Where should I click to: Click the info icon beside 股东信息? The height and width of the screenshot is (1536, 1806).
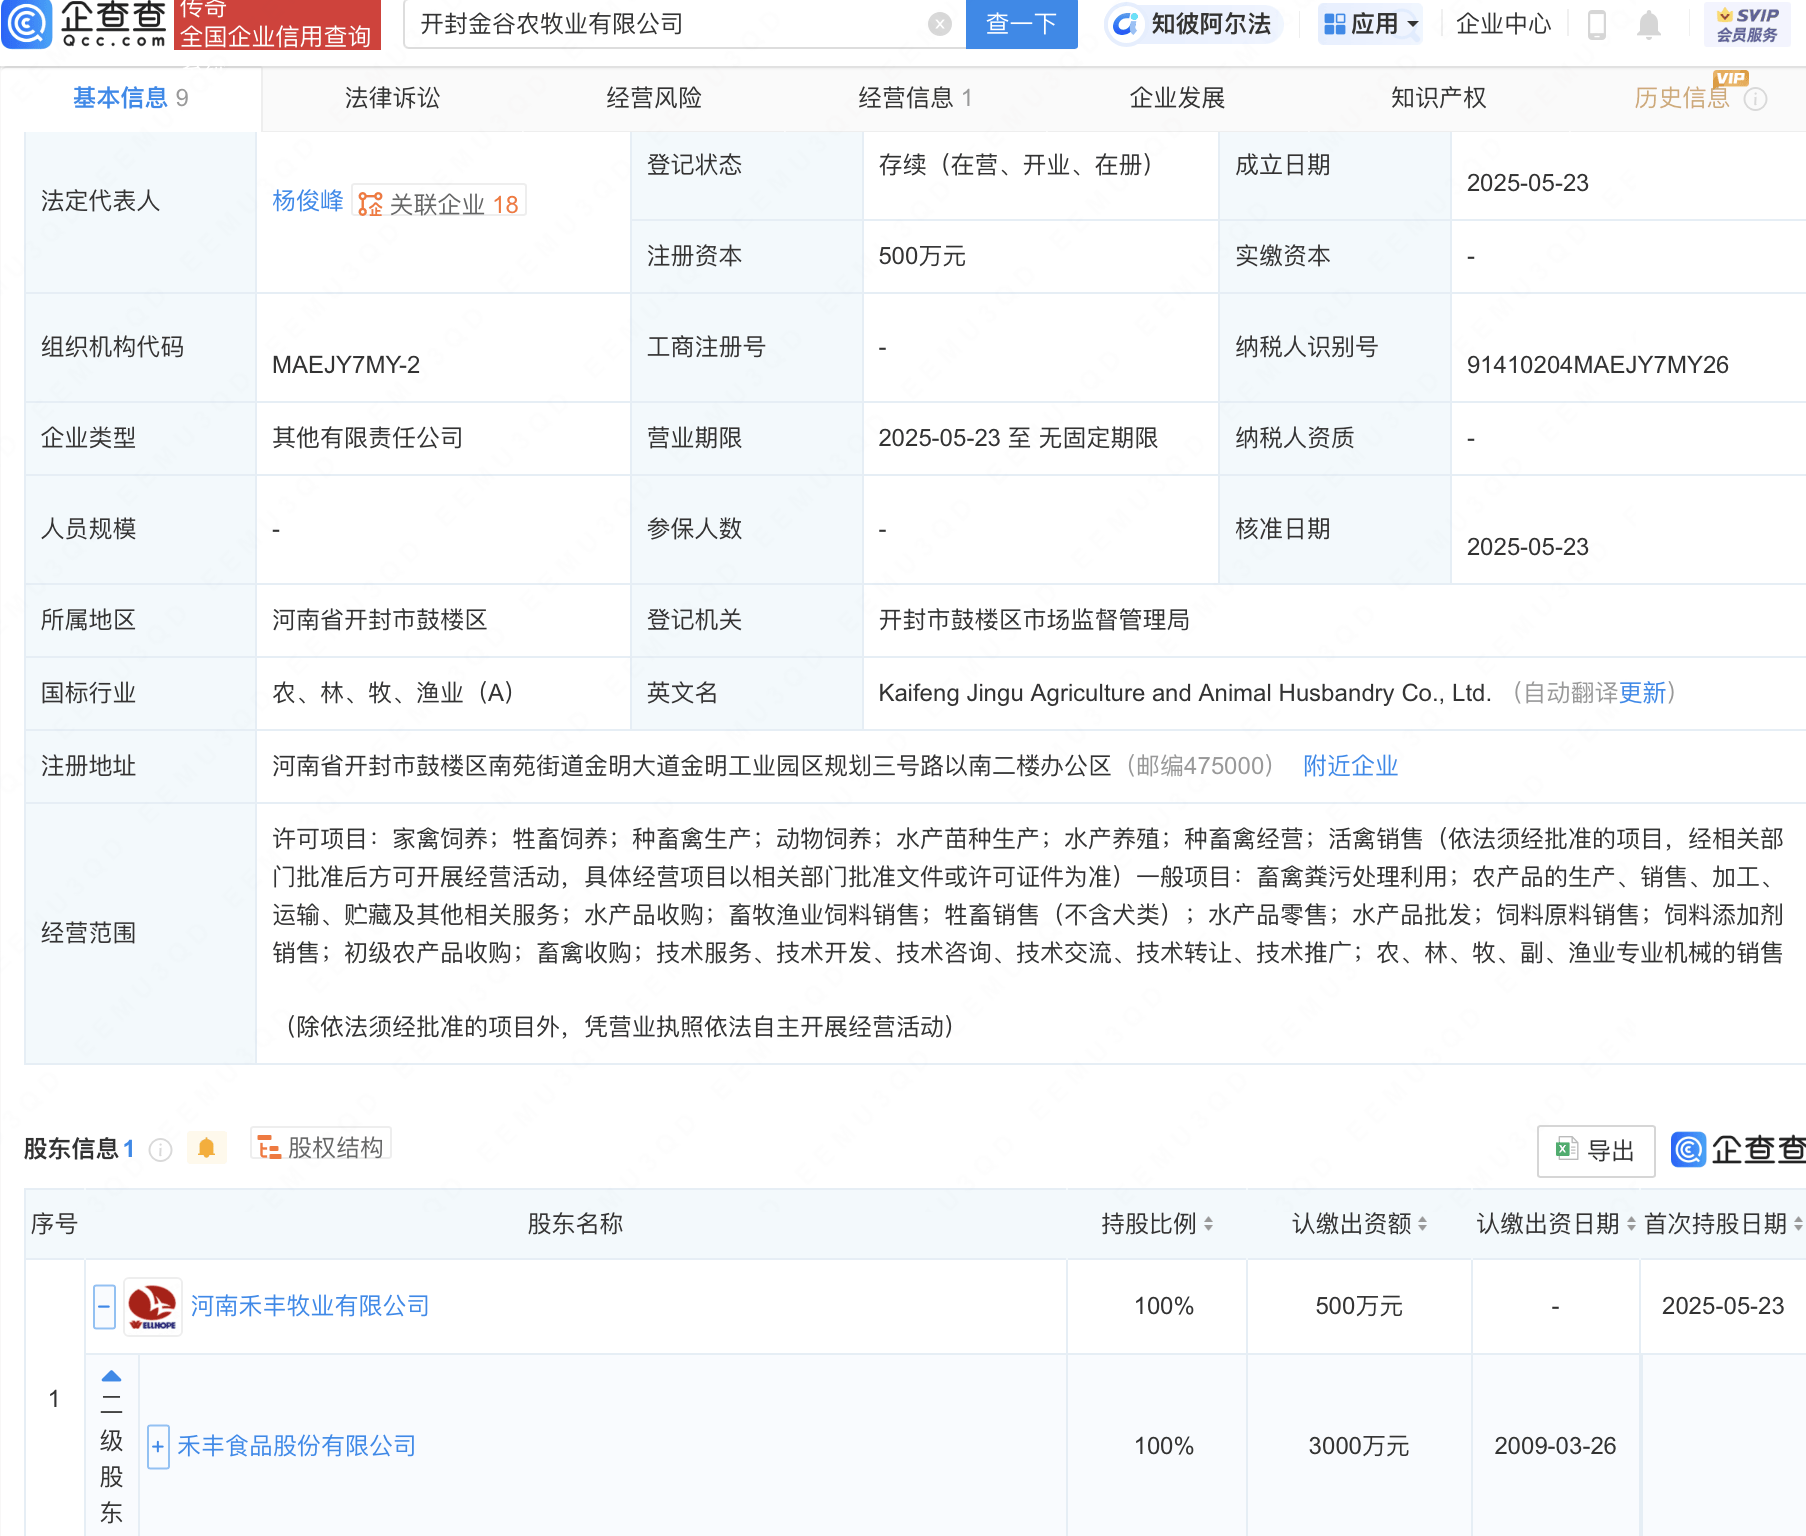[160, 1150]
